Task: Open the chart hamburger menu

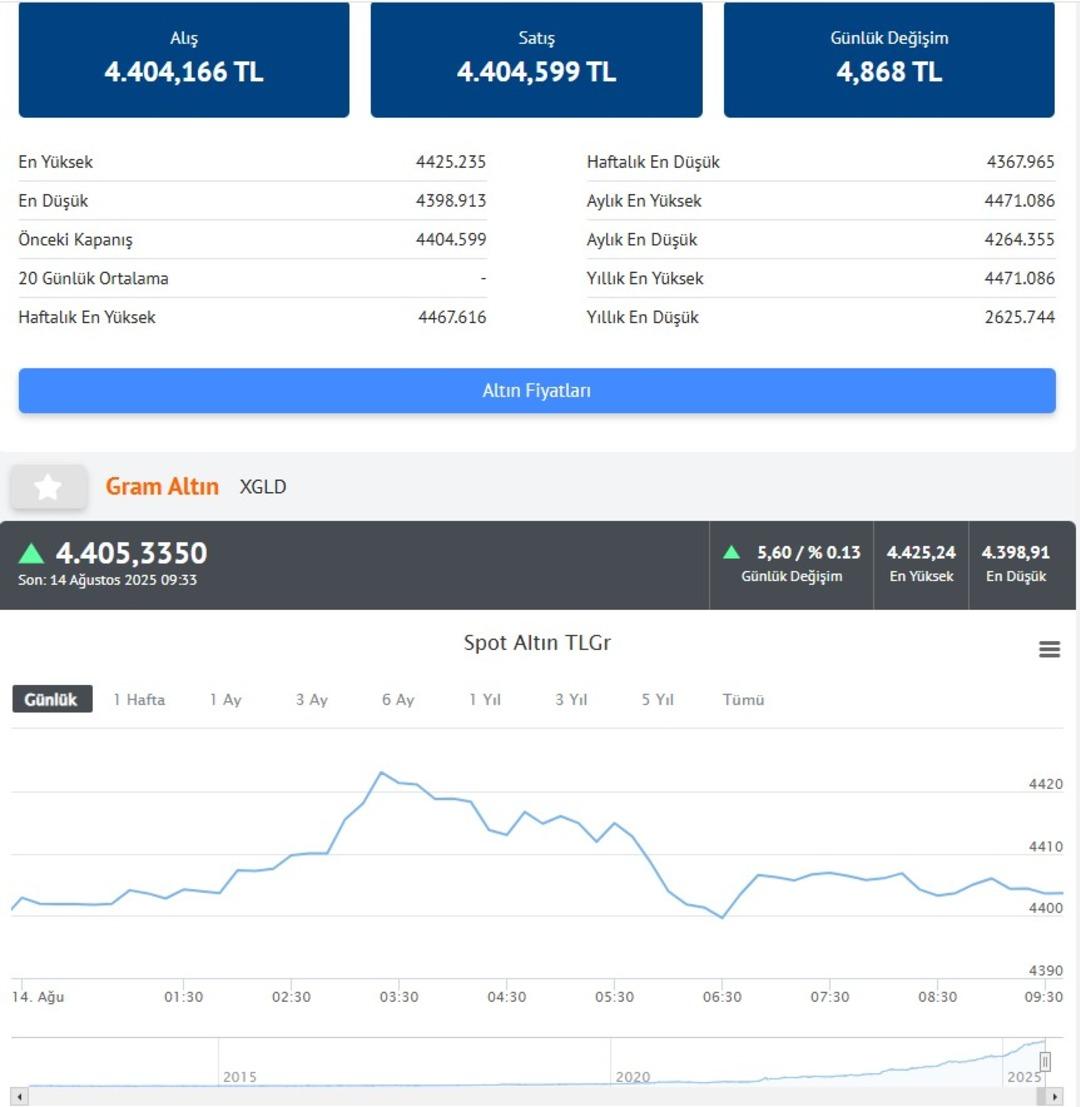Action: pyautogui.click(x=1049, y=649)
